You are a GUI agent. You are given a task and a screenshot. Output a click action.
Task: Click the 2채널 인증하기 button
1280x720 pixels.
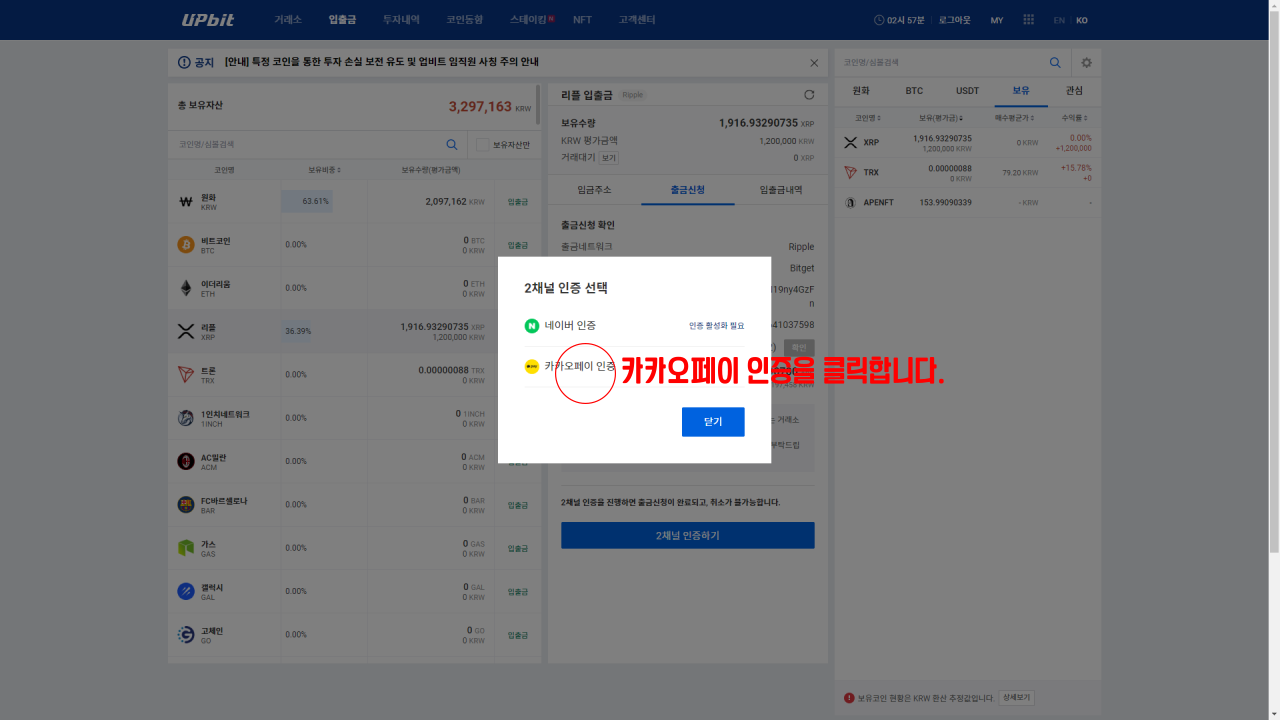(688, 535)
